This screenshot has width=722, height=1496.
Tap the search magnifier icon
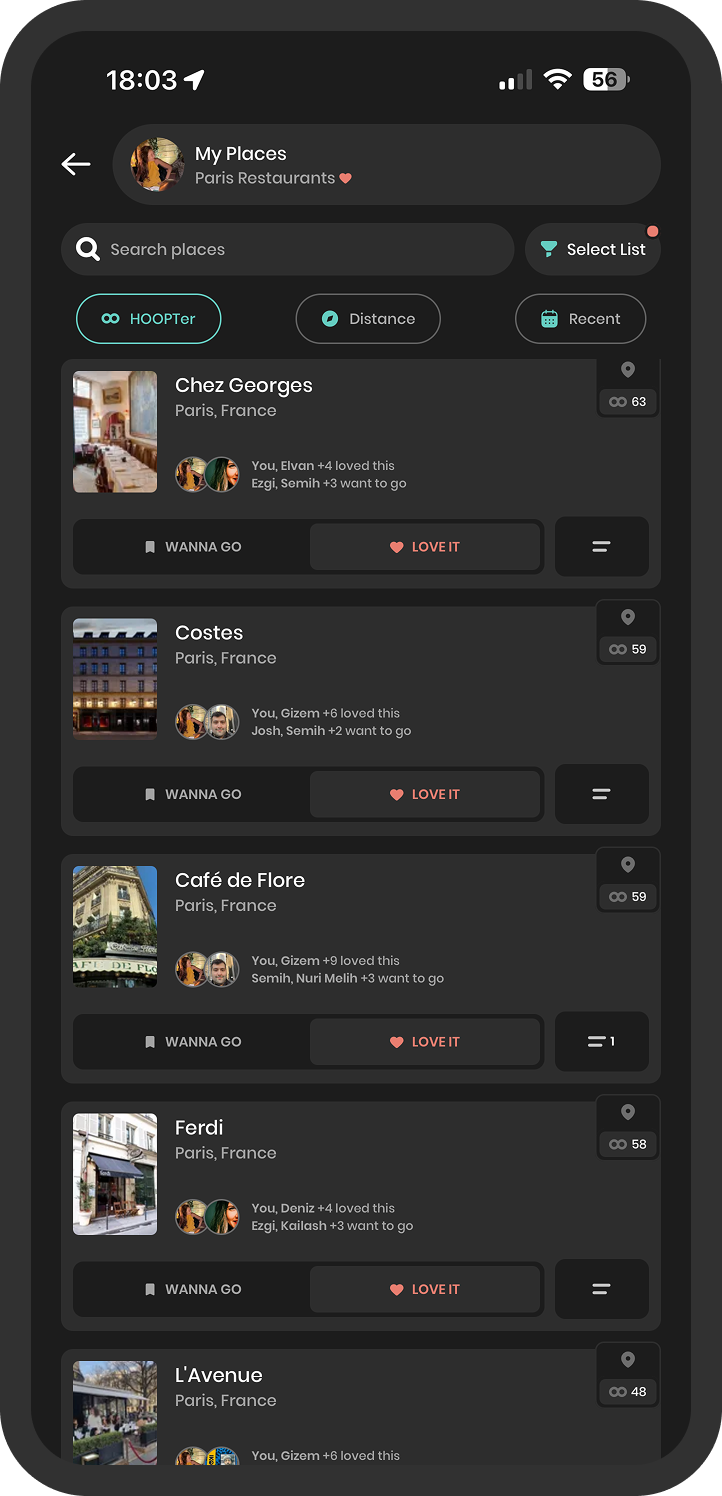click(88, 249)
